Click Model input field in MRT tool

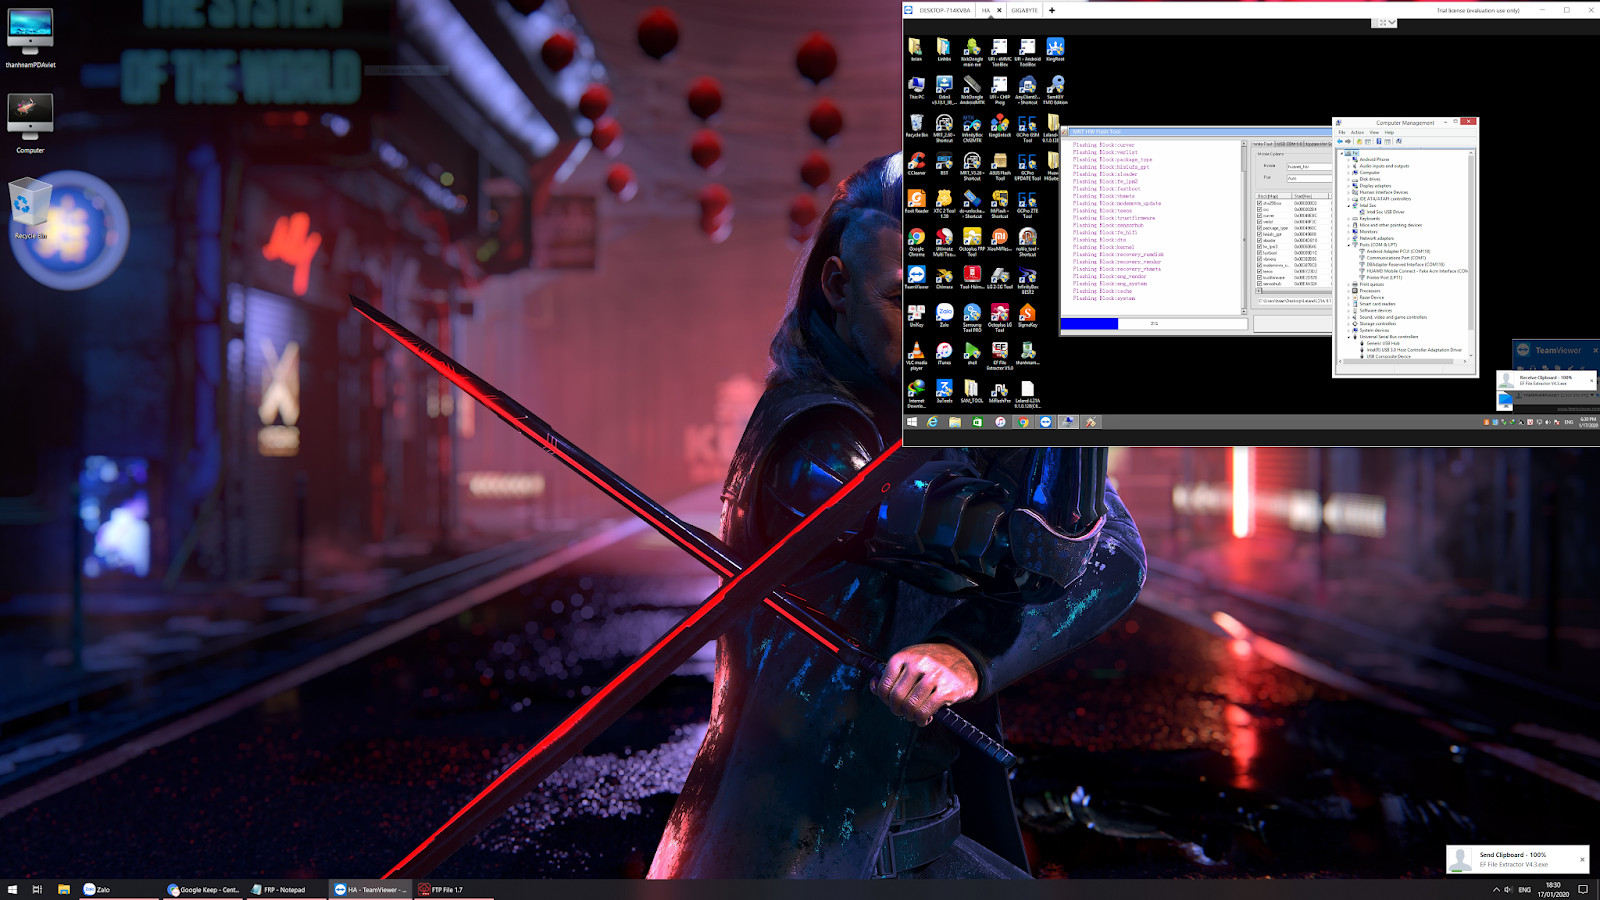coord(1308,166)
